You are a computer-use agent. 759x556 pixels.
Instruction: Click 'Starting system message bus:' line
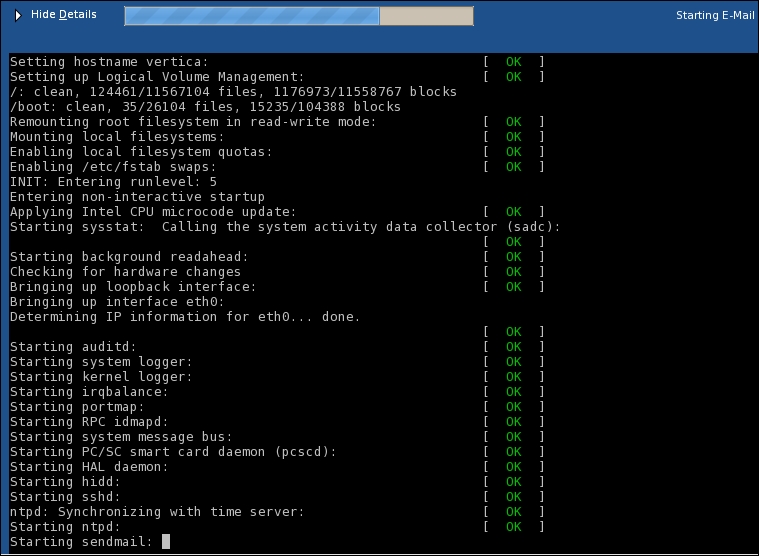coord(121,437)
